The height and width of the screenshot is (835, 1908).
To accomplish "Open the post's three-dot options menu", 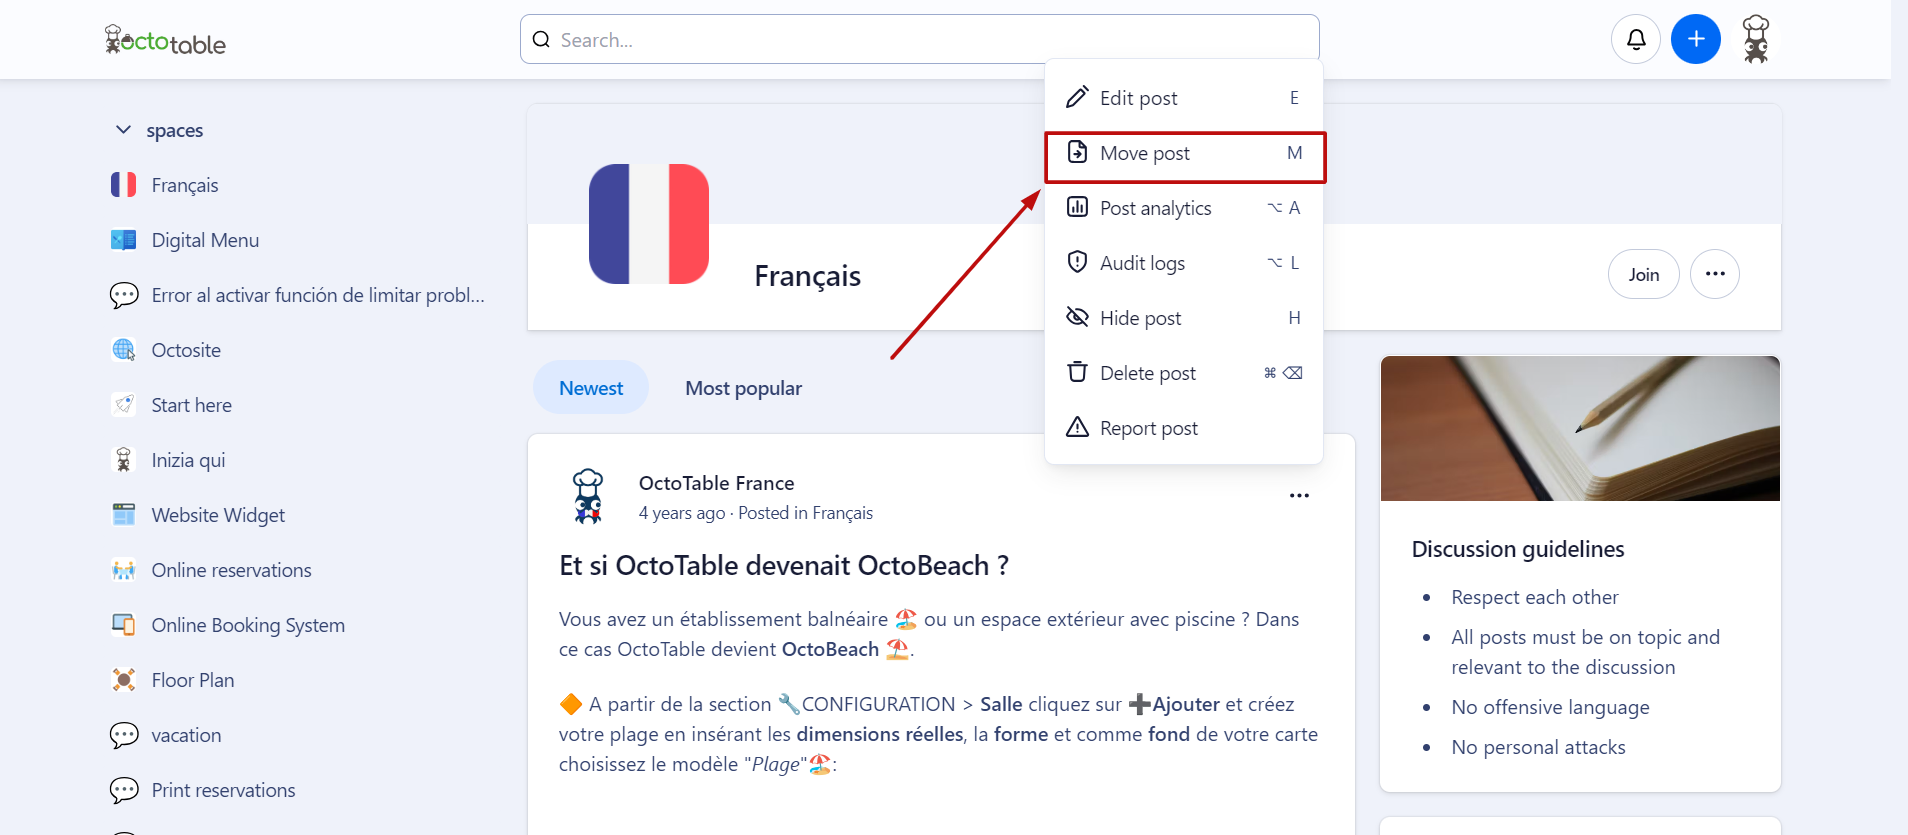I will (1299, 496).
